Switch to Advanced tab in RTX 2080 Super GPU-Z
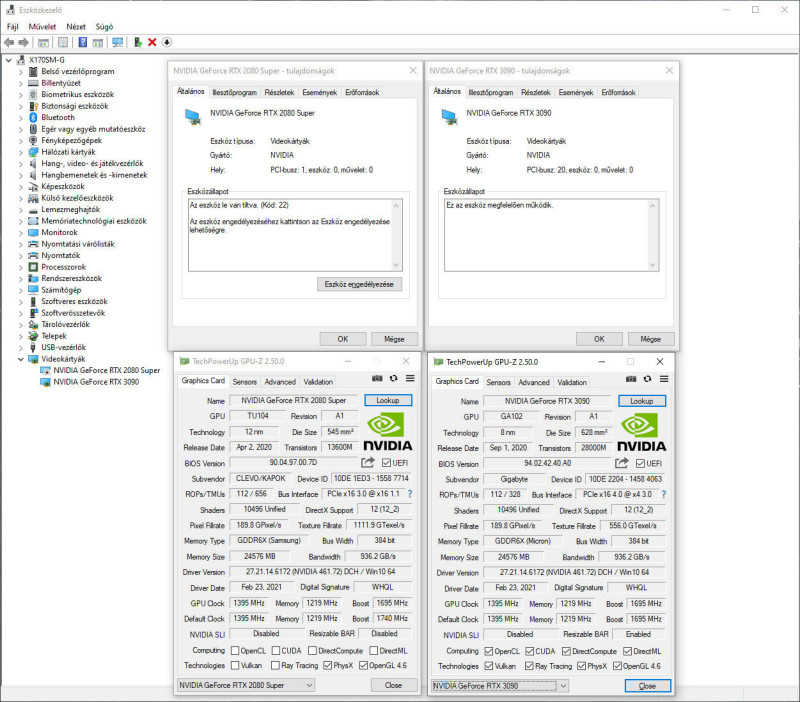This screenshot has height=702, width=800. click(x=280, y=382)
